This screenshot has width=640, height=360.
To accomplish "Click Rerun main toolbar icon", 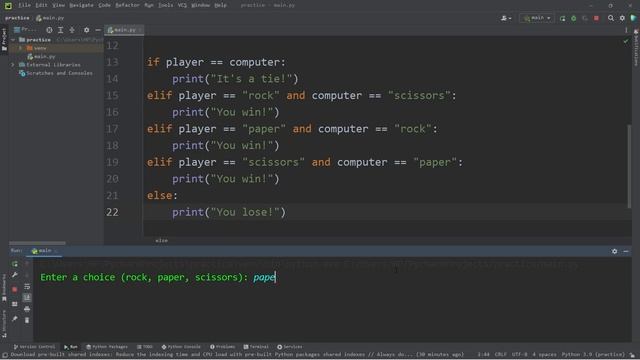I will click(562, 18).
